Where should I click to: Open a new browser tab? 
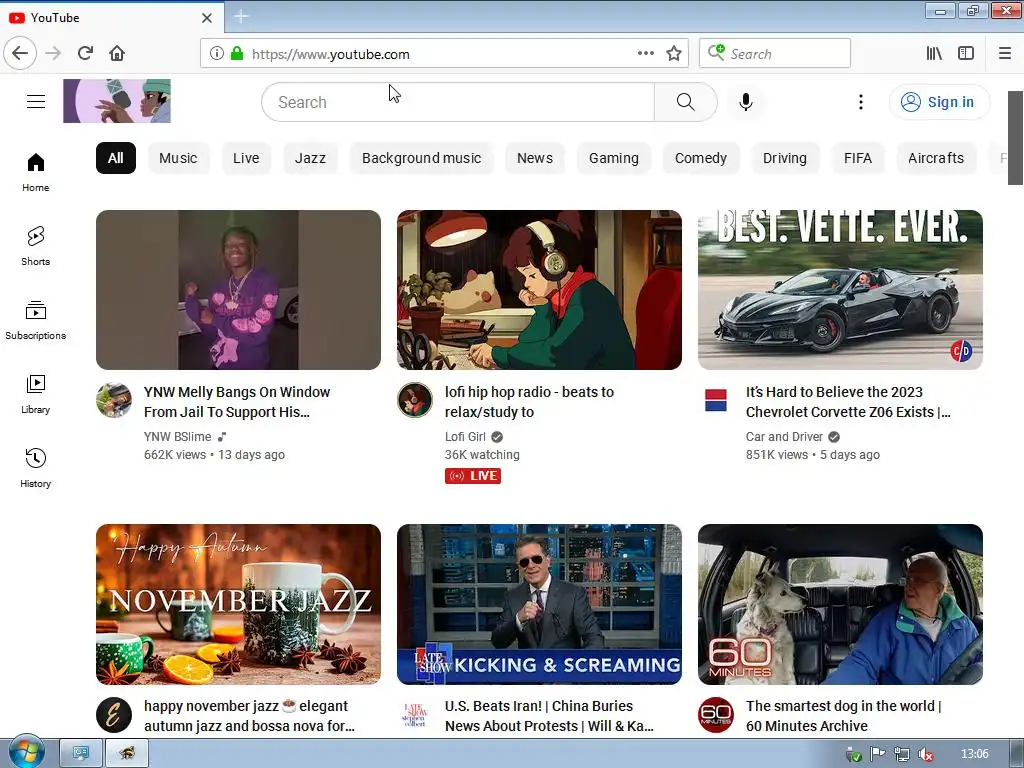point(241,17)
